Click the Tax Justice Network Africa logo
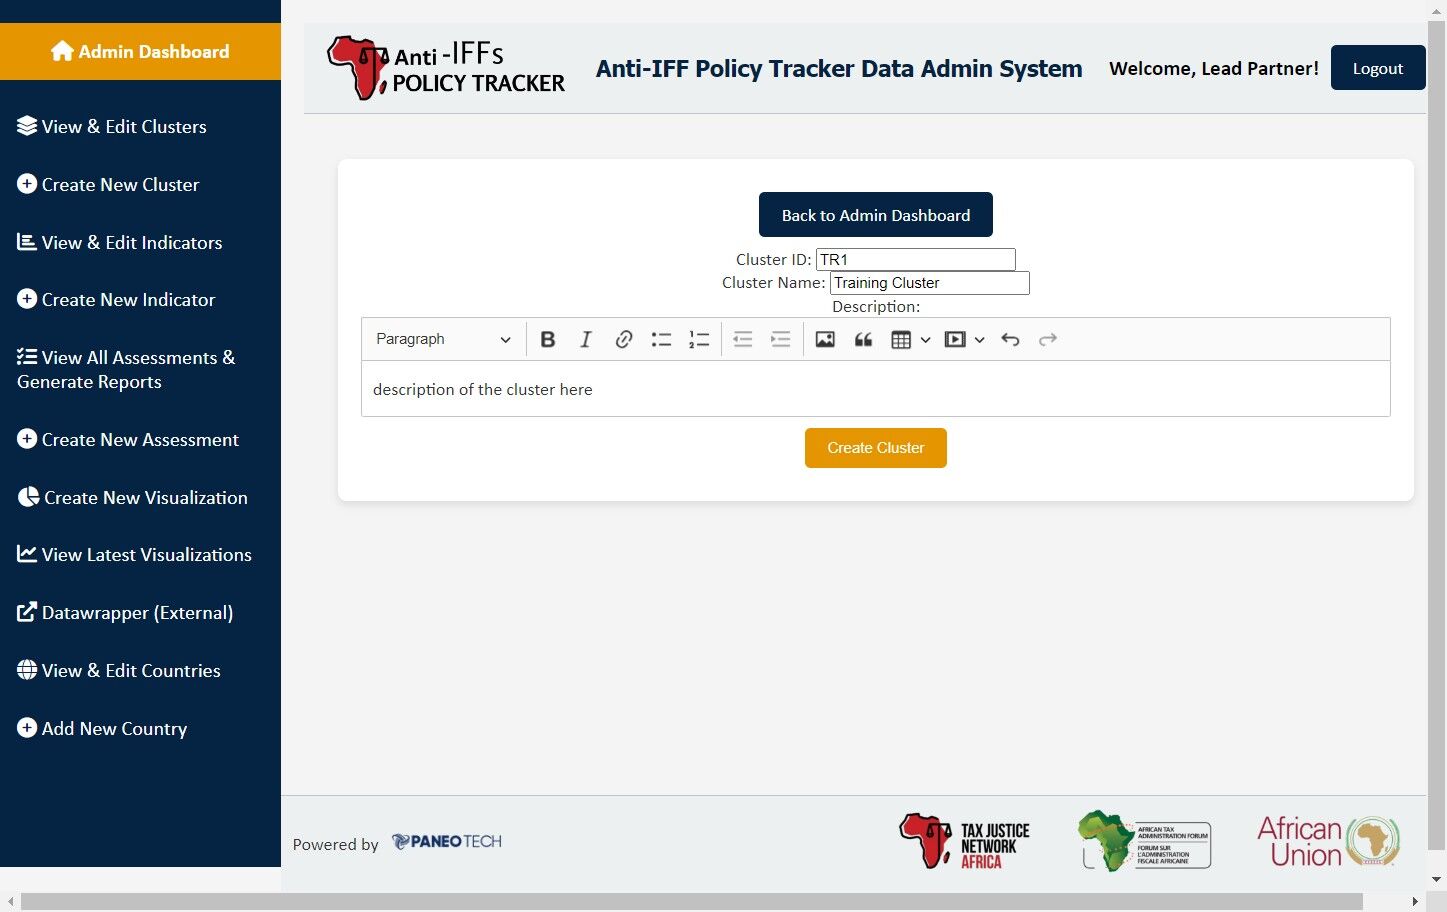The height and width of the screenshot is (912, 1447). (964, 841)
